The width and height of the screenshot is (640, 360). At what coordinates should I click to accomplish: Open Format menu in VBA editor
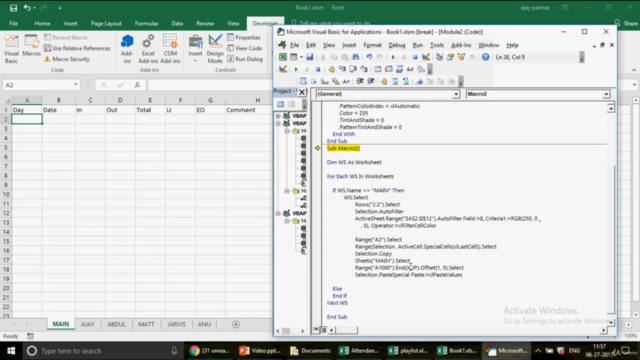[372, 45]
